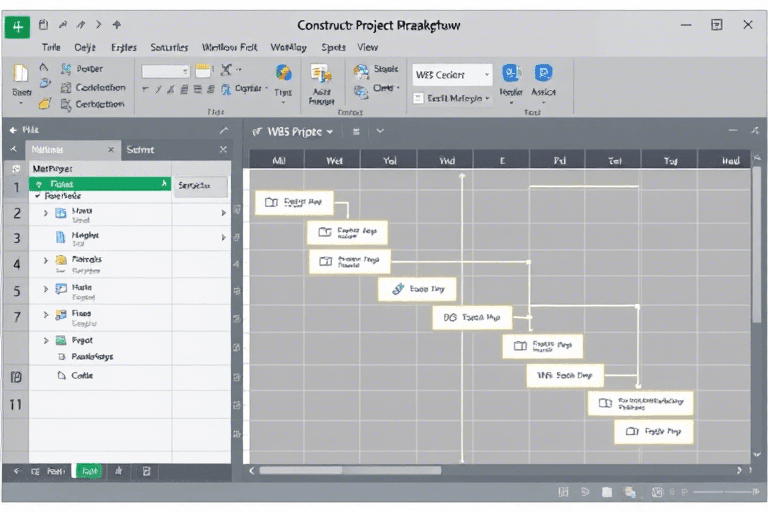Expand the row 2 tree item chevron
This screenshot has height=512, width=768.
coord(45,213)
